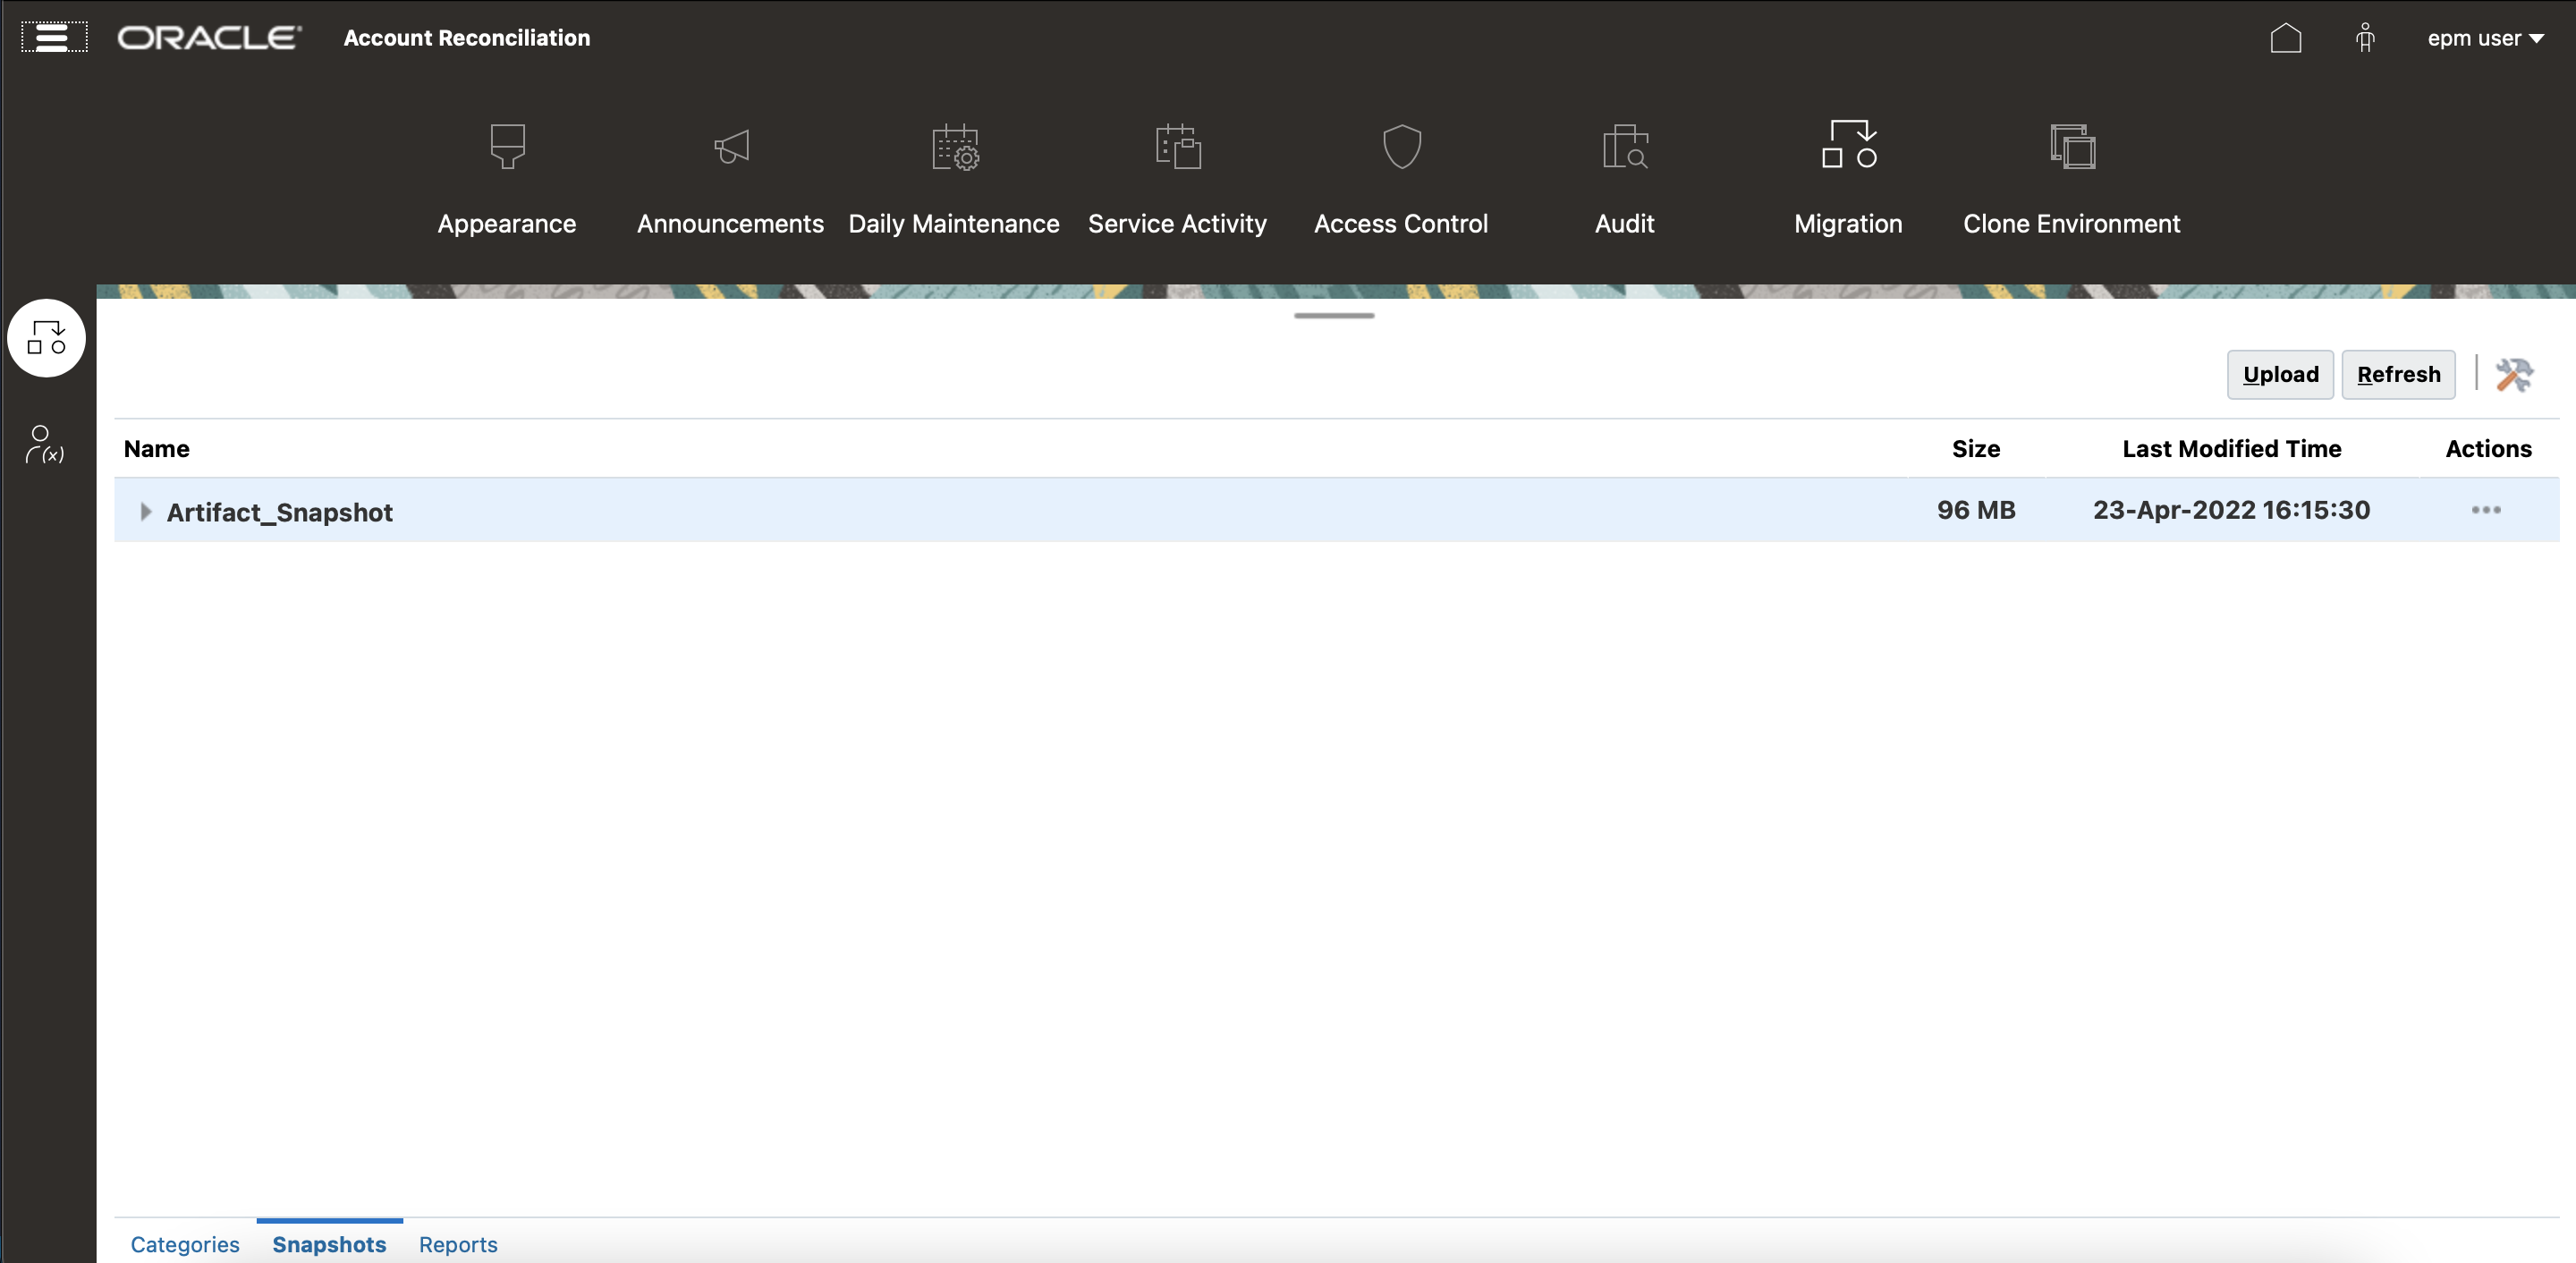Click the Refresh button
The width and height of the screenshot is (2576, 1263).
click(2398, 374)
